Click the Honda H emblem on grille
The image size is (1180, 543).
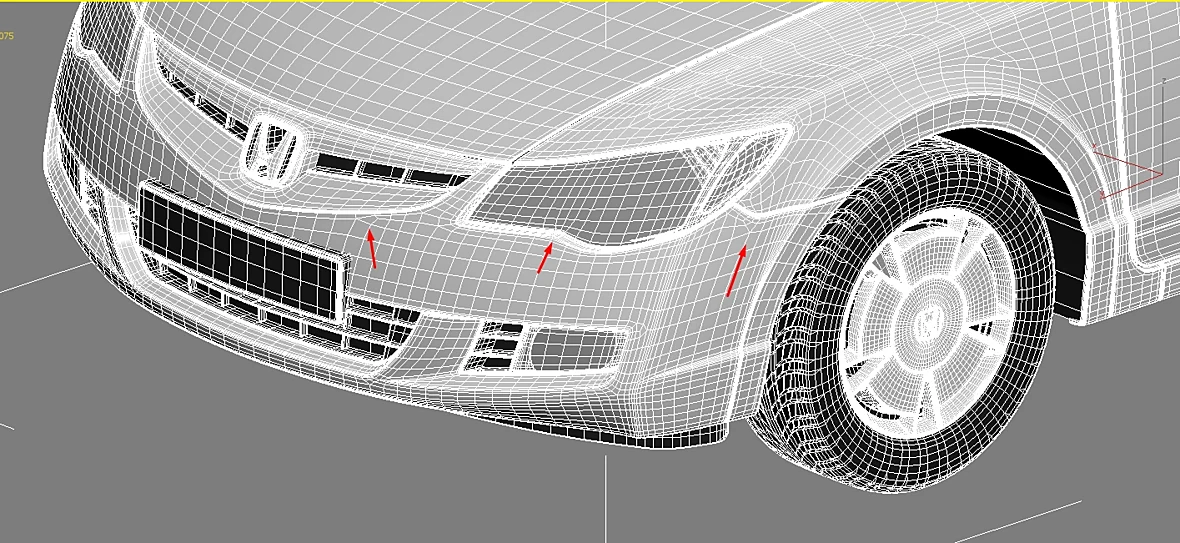272,148
